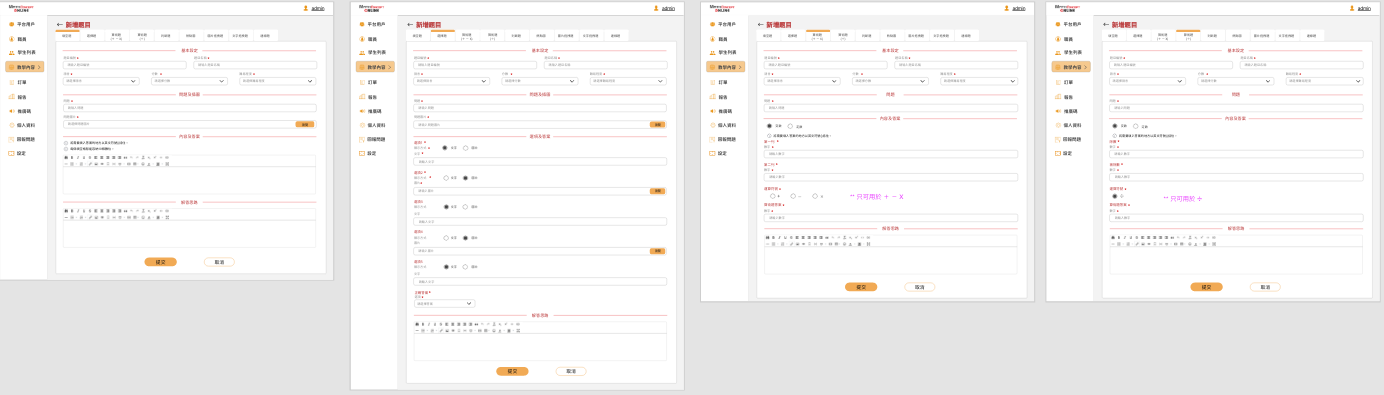Image resolution: width=1384 pixels, height=395 pixels.
Task: Expand 教學內容 chevron in first window sidebar
Action: point(39,67)
